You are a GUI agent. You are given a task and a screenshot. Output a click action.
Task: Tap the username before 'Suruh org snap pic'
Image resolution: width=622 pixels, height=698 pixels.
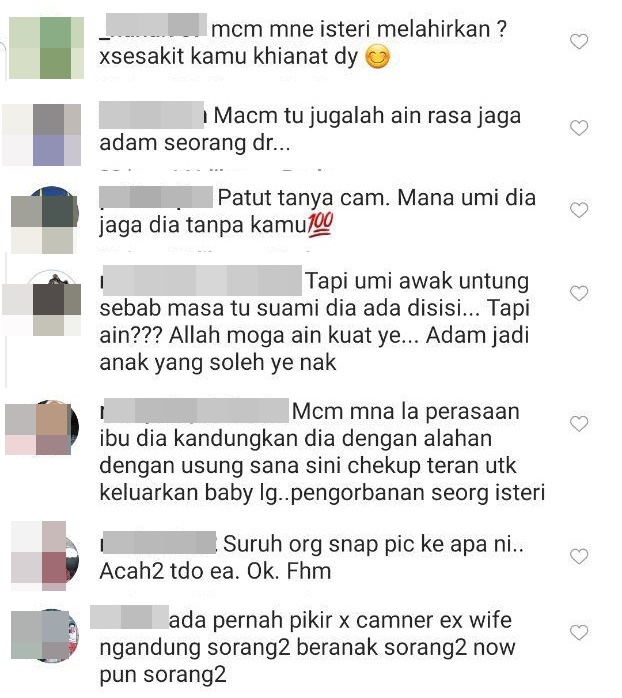[159, 543]
